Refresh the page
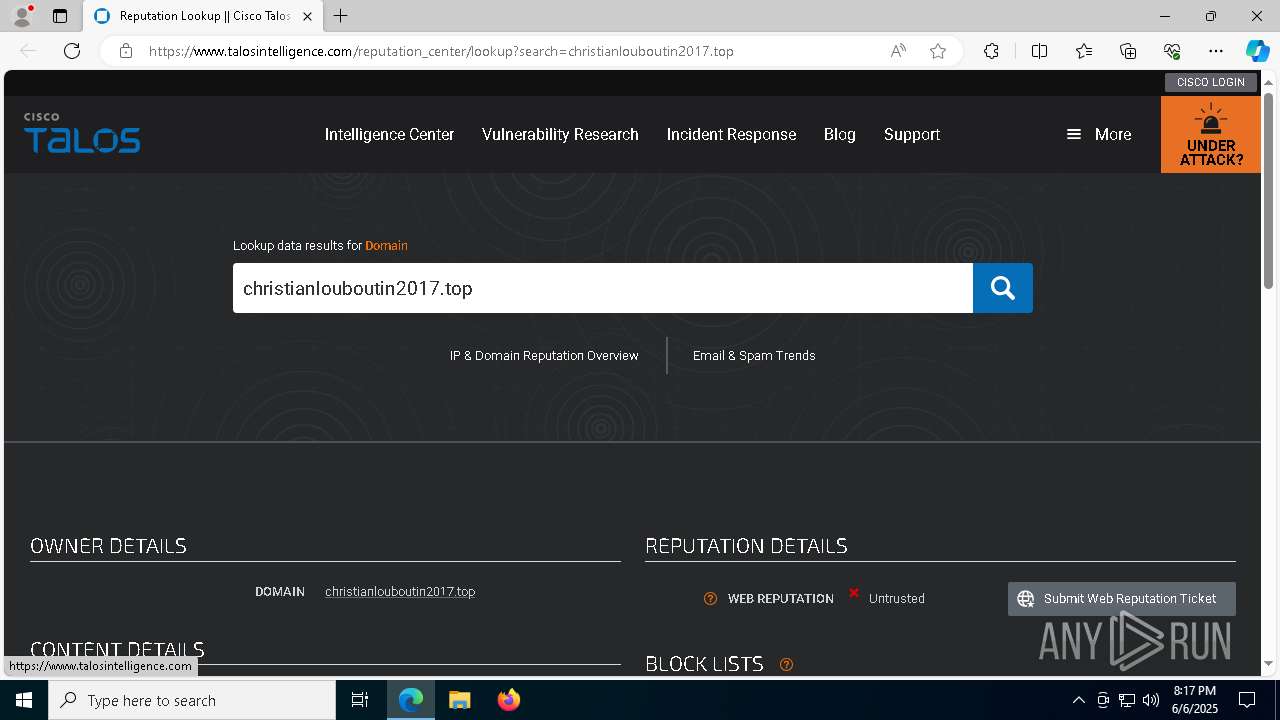 (72, 51)
